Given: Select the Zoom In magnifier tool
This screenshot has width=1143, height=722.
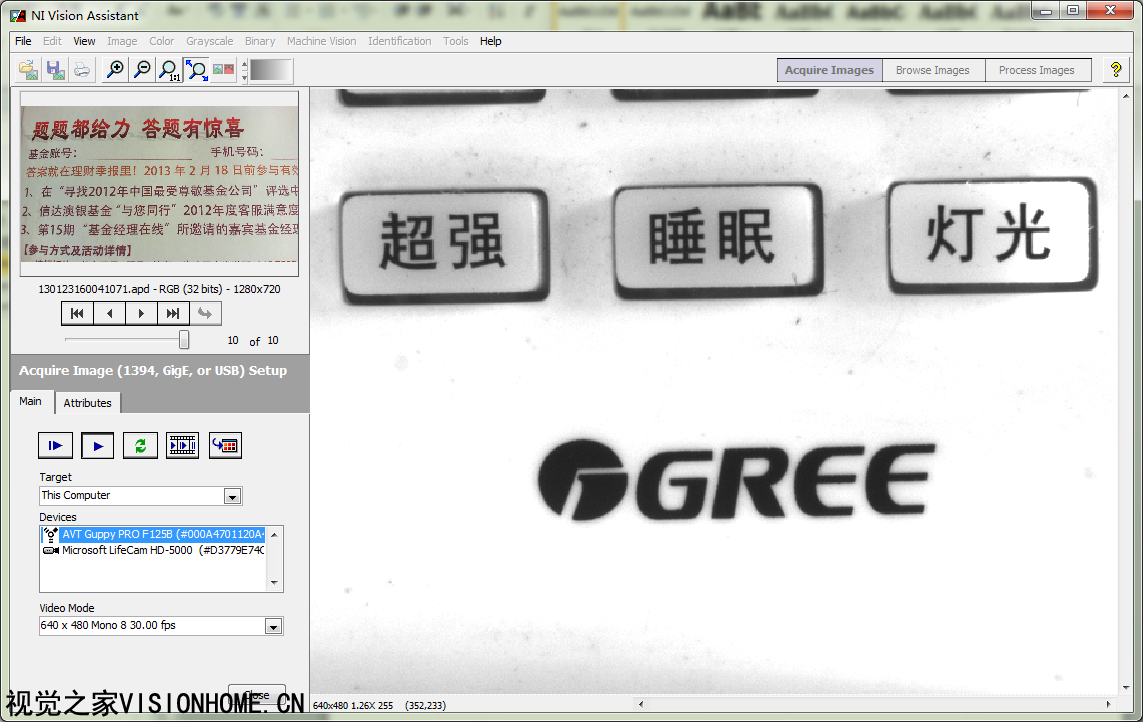Looking at the screenshot, I should coord(115,70).
